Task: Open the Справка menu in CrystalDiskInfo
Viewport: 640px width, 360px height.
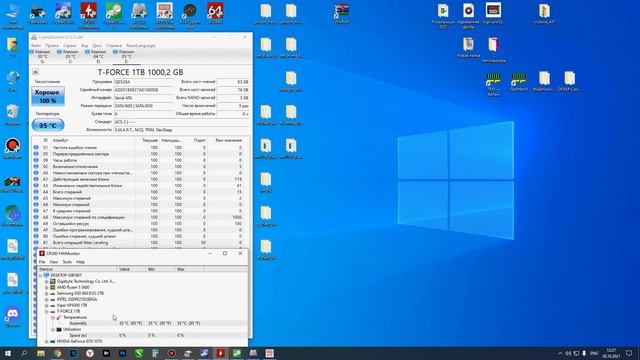Action: click(114, 46)
